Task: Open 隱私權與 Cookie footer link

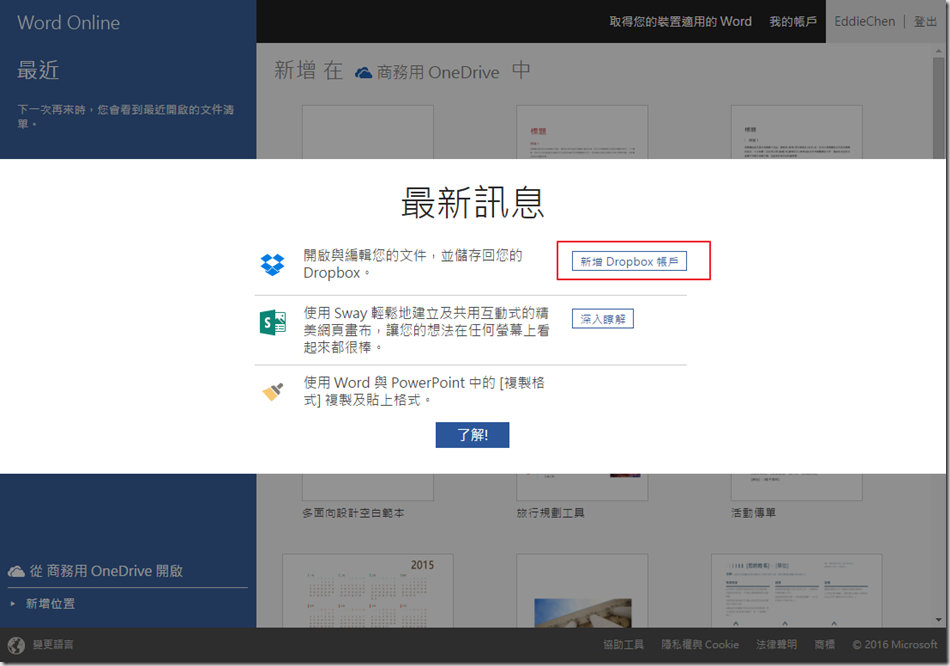Action: coord(700,645)
